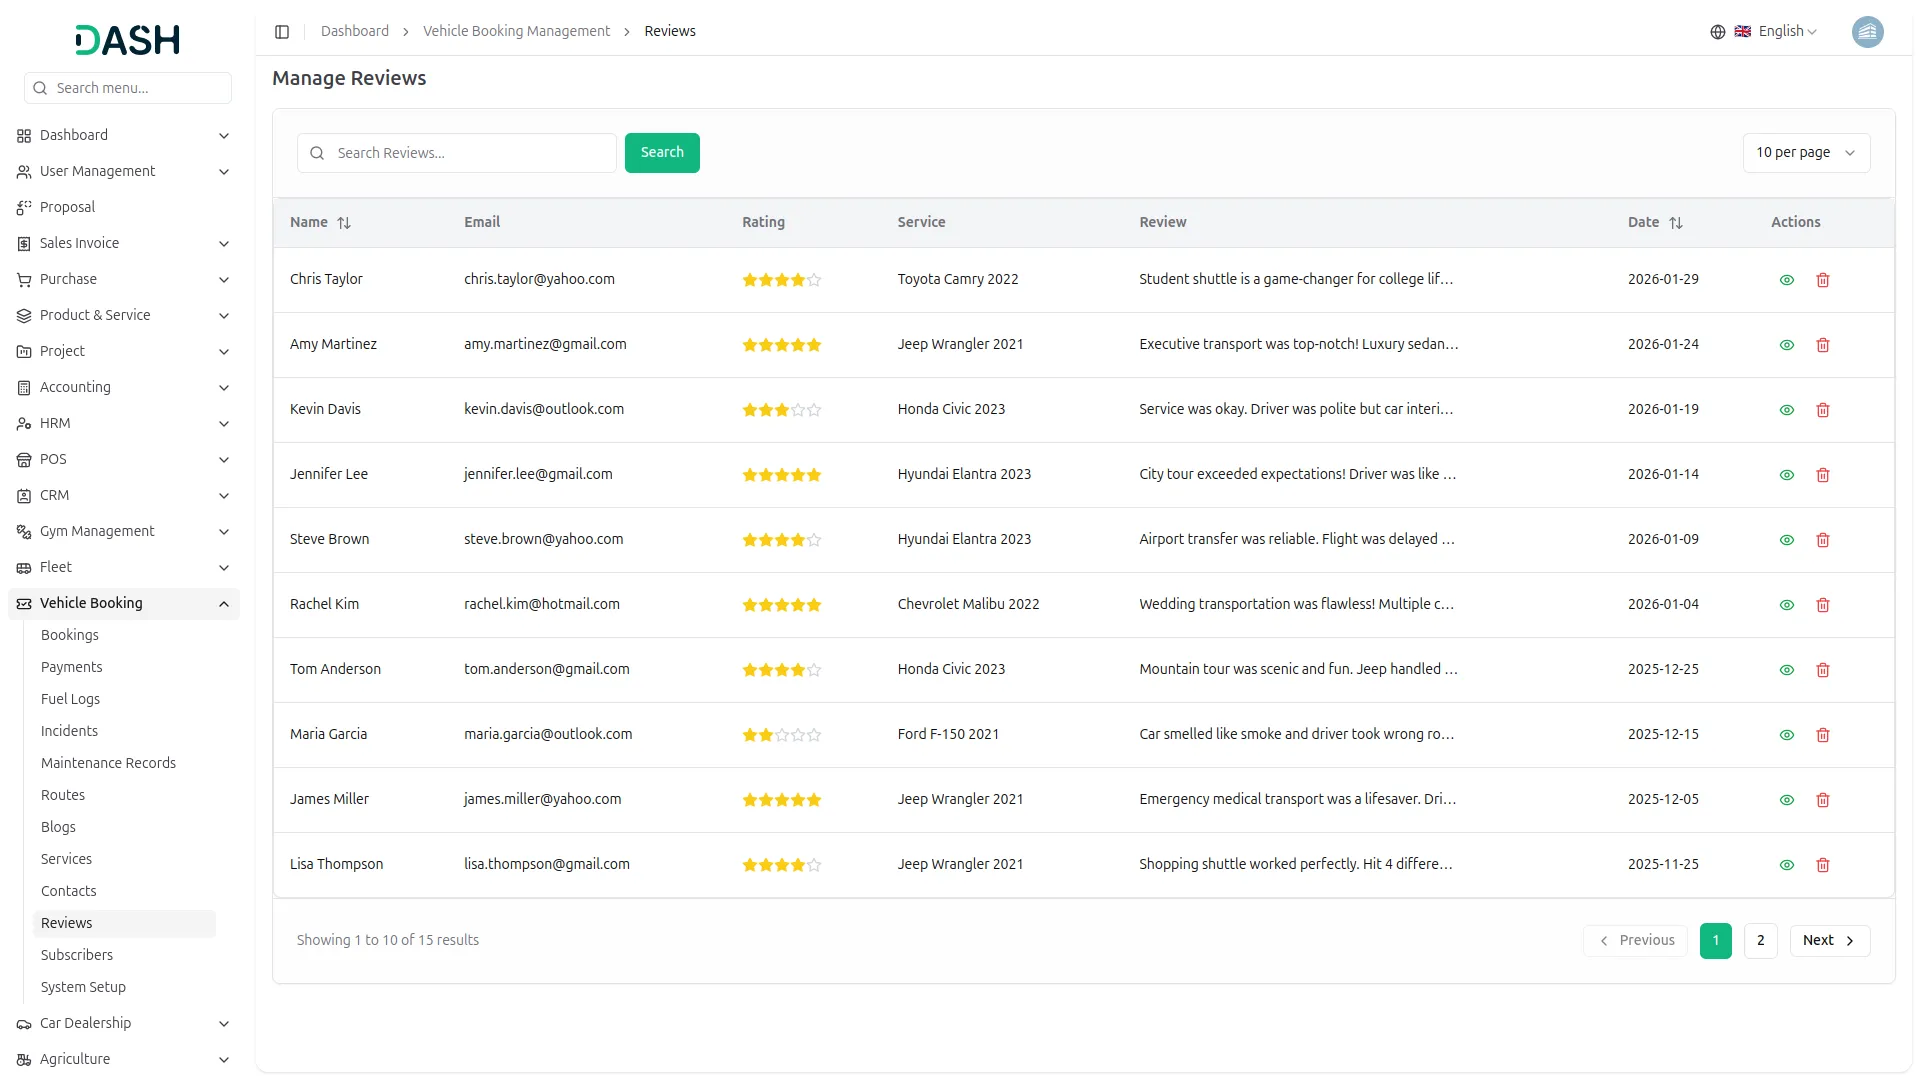
Task: Show Kevin Davis review details eye icon
Action: click(x=1786, y=410)
